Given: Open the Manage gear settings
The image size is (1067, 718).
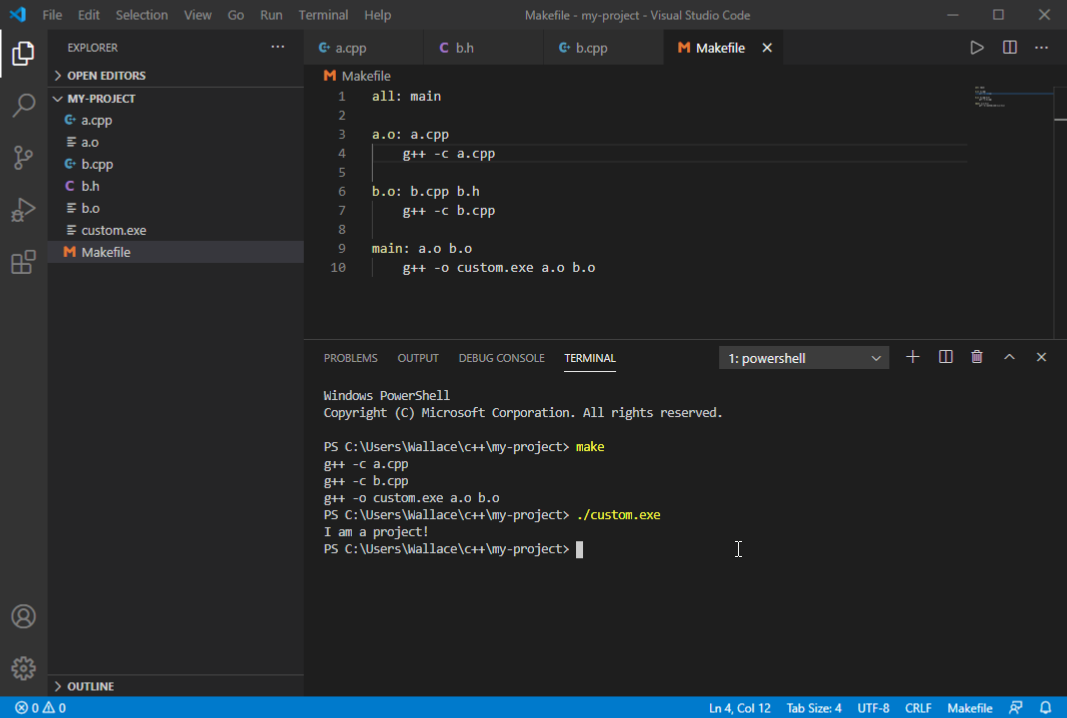Looking at the screenshot, I should click(x=23, y=668).
